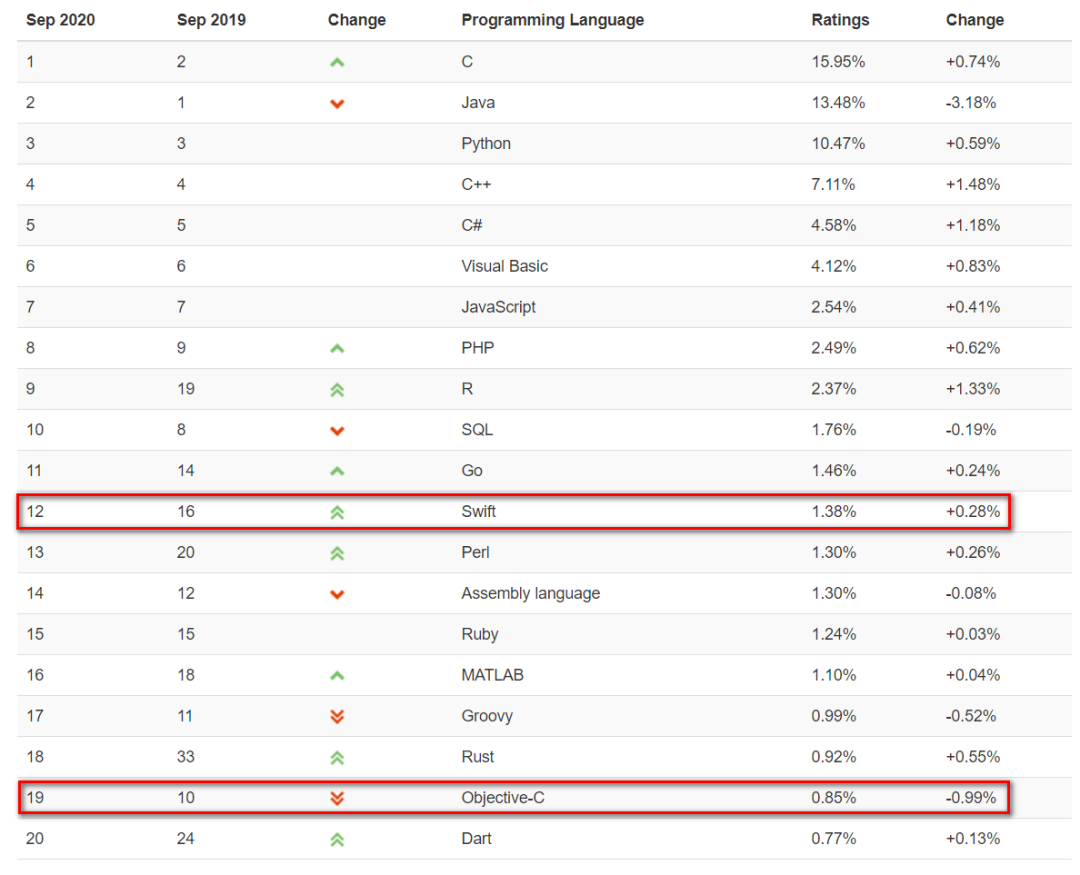The width and height of the screenshot is (1080, 875).
Task: Click the green up arrow in the C row
Action: coord(337,62)
